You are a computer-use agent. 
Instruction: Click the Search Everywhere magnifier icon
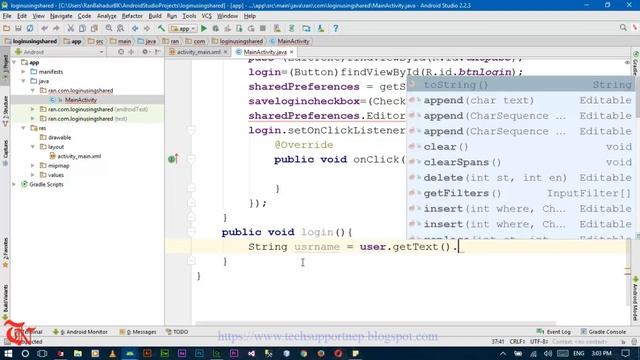click(623, 27)
